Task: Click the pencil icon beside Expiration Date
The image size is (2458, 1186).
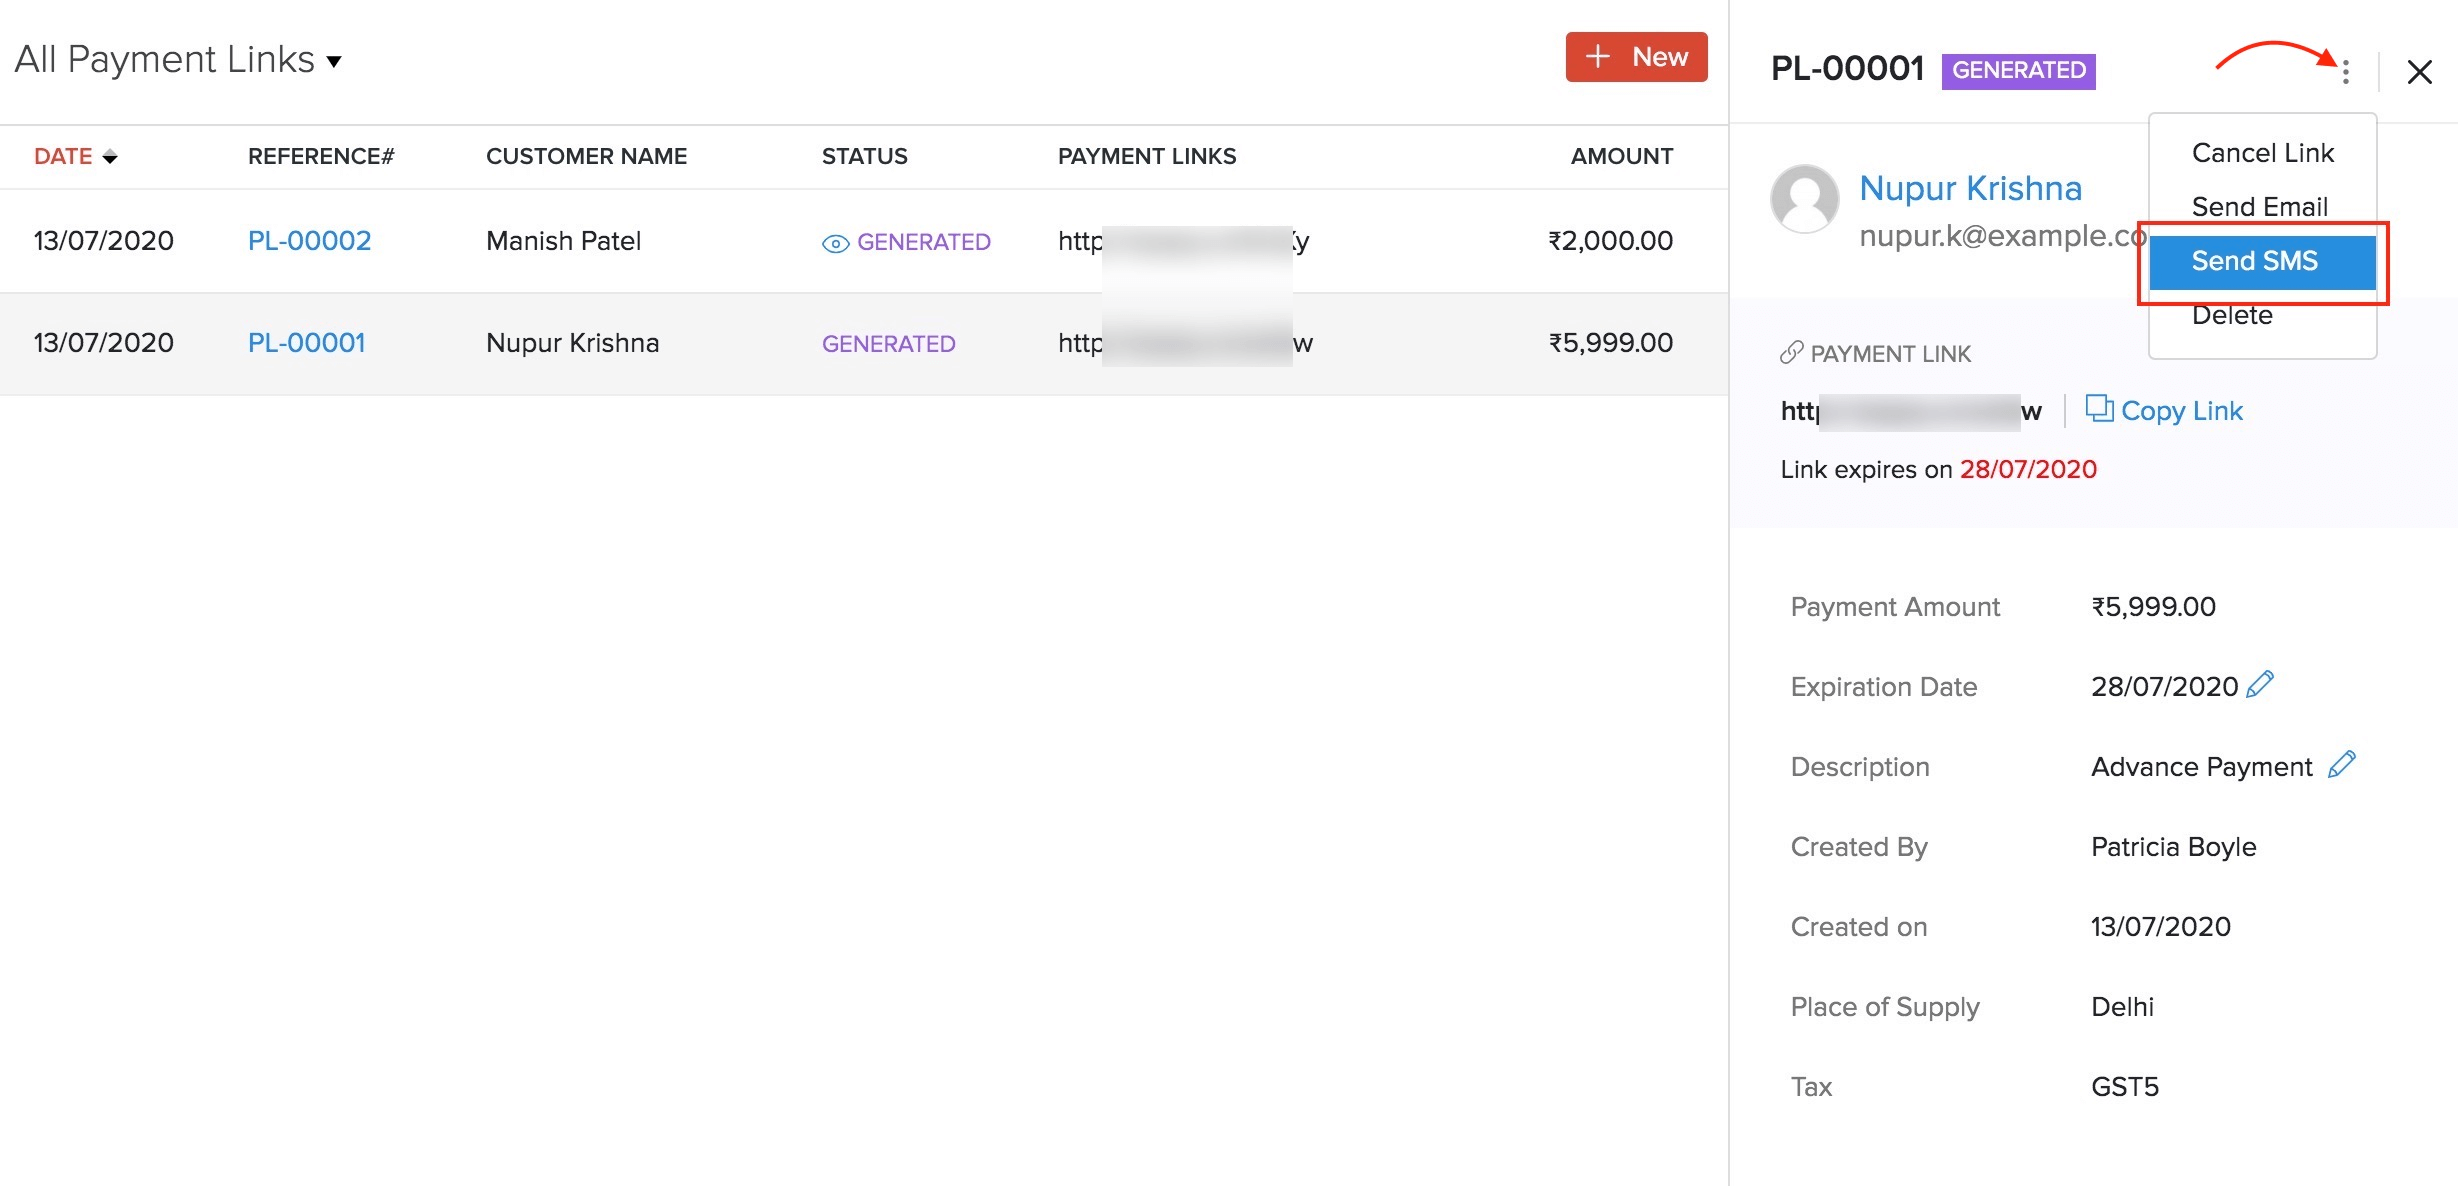Action: [2260, 685]
